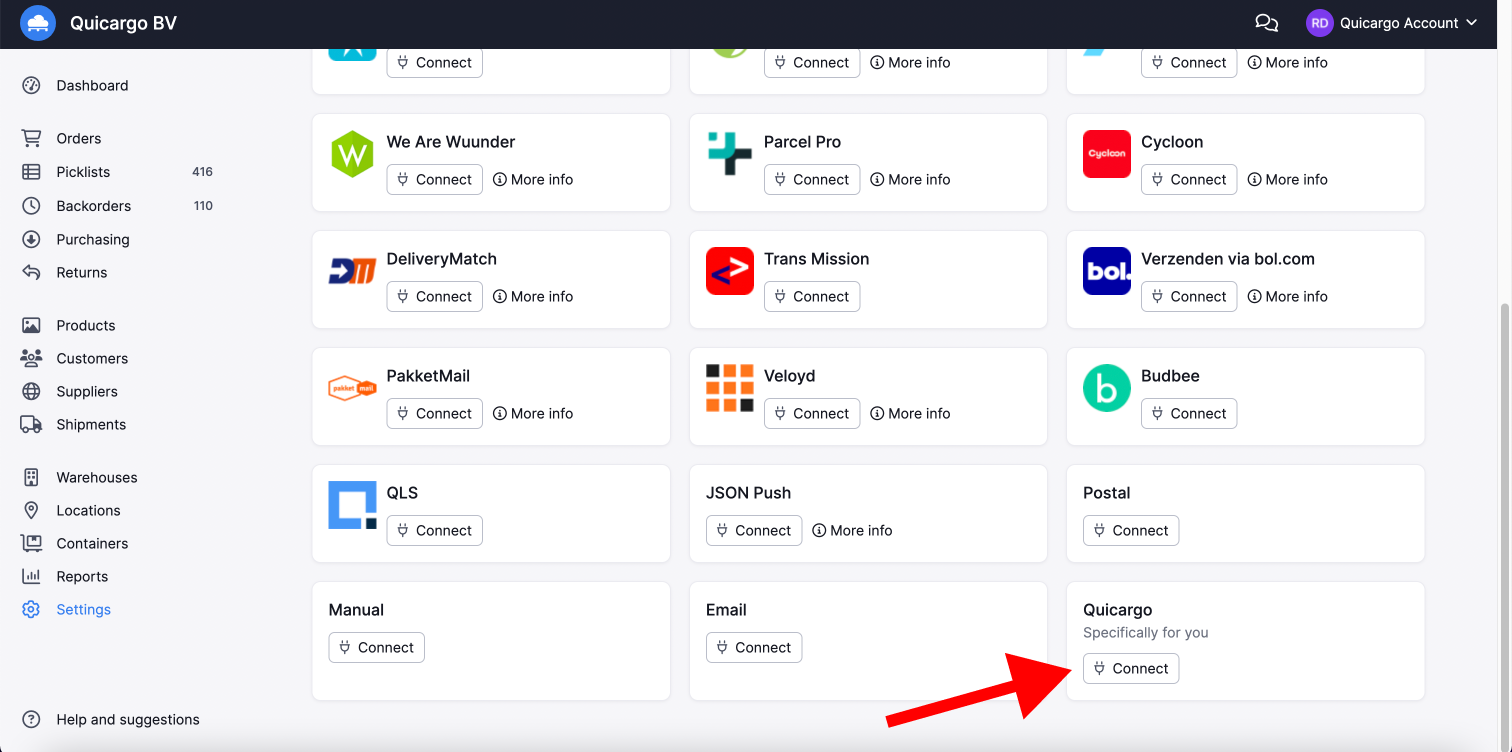
Task: Click the Shipments truck icon
Action: point(31,424)
